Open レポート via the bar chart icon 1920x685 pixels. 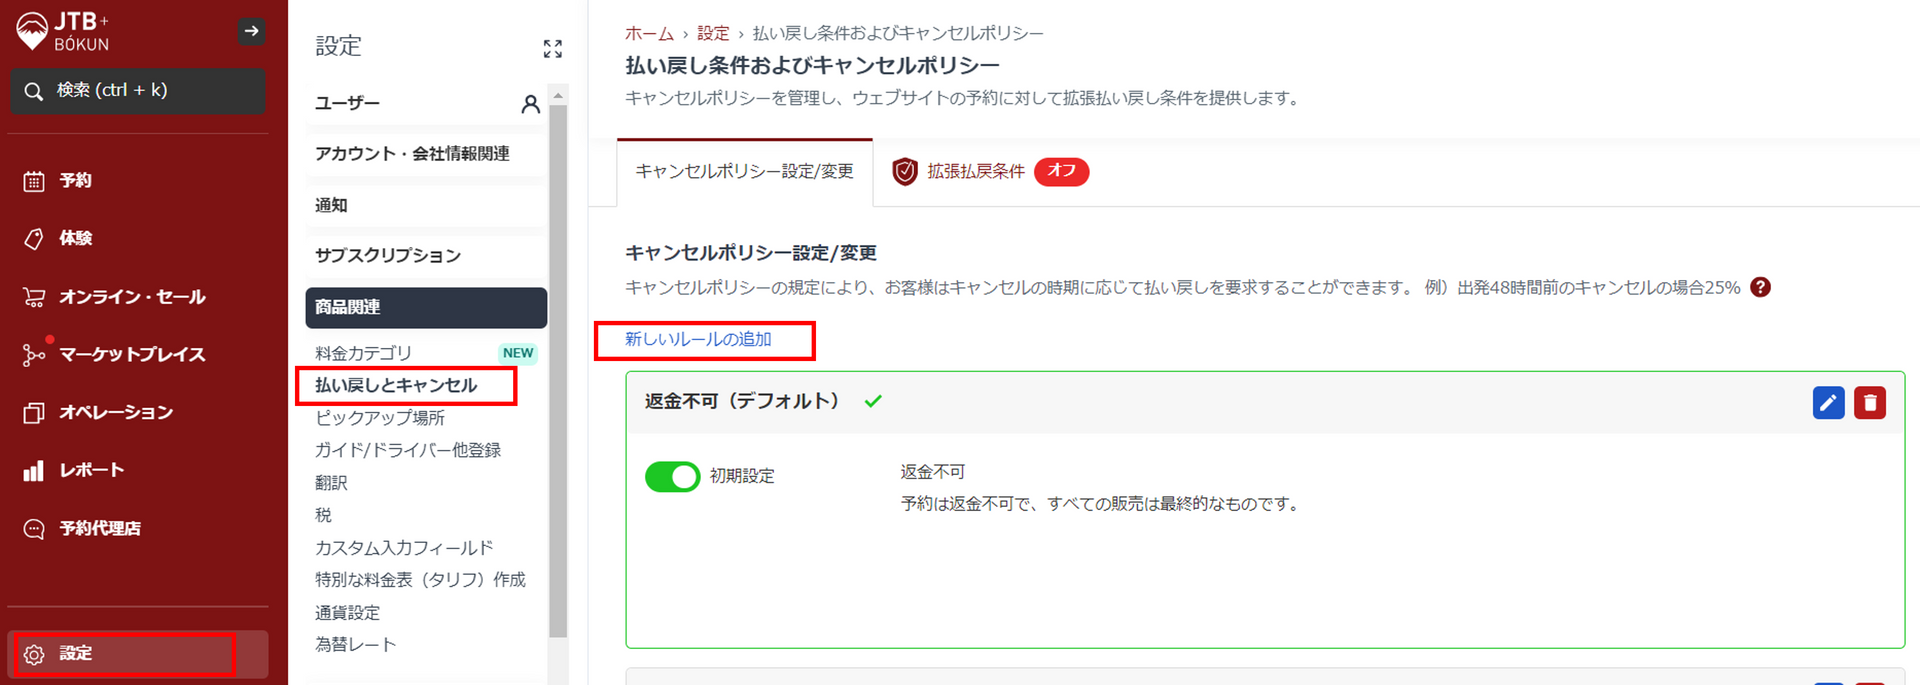click(34, 471)
